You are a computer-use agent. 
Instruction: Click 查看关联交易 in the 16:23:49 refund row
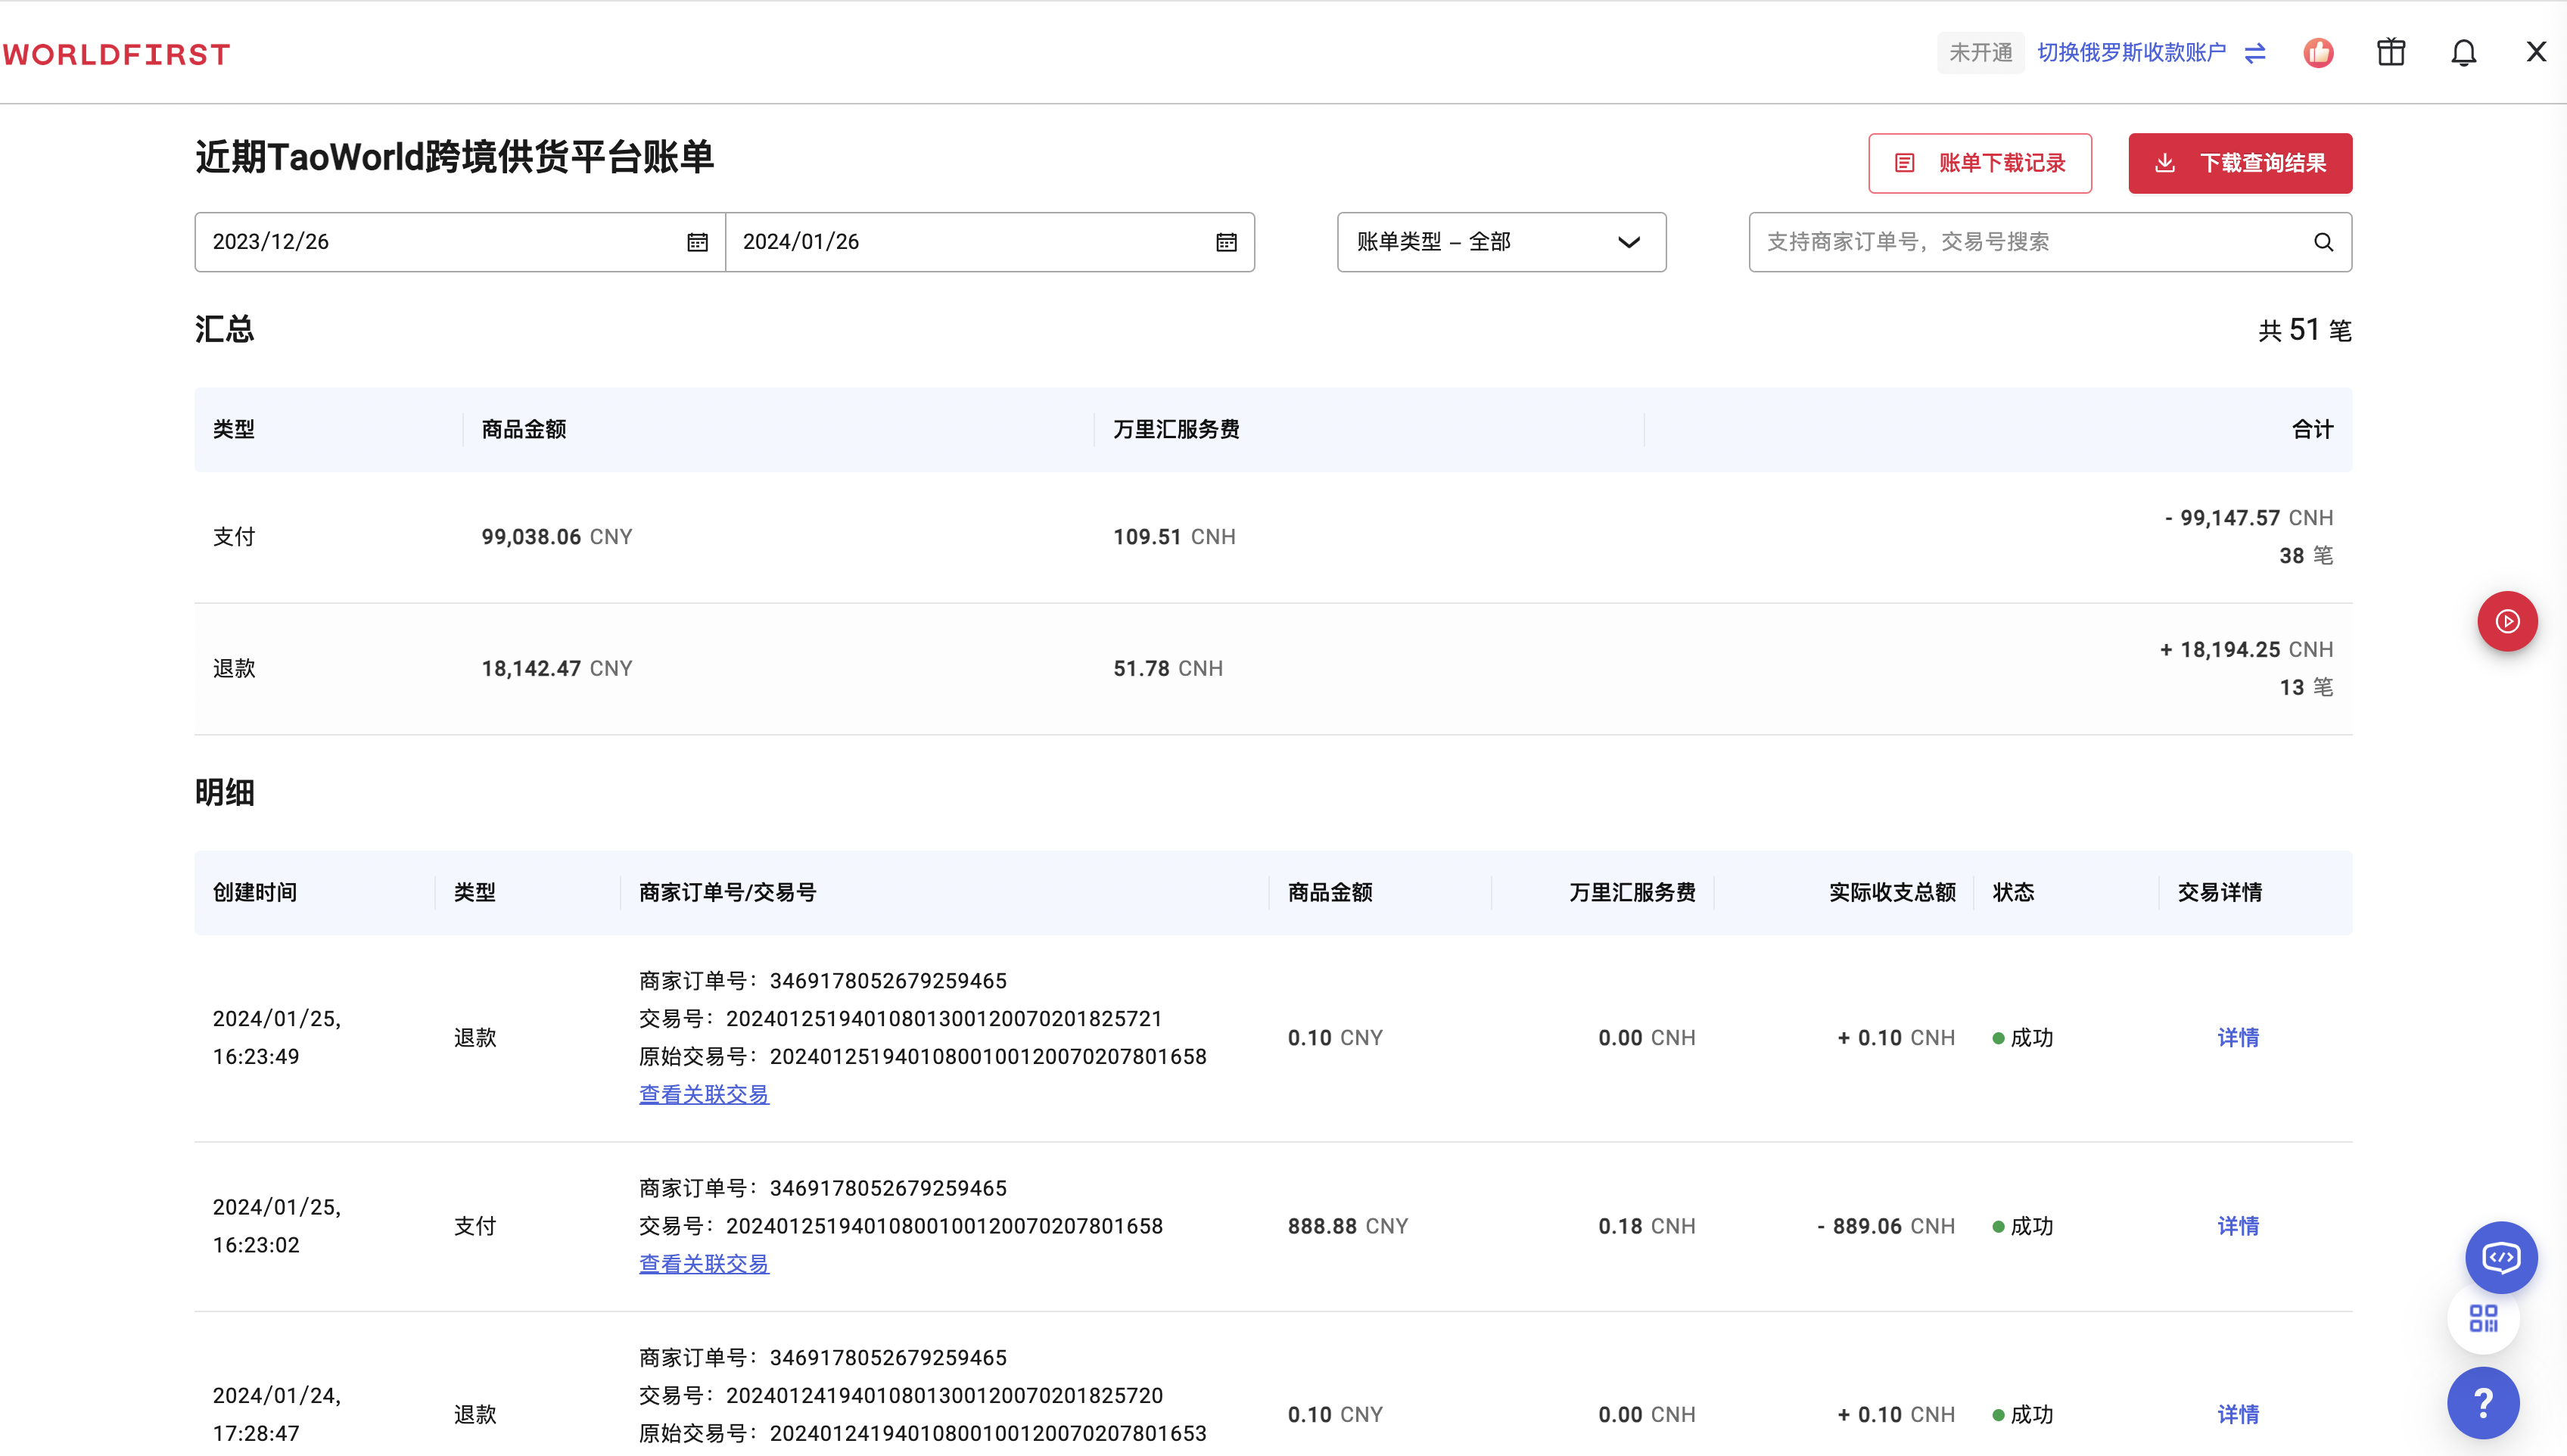click(x=704, y=1095)
